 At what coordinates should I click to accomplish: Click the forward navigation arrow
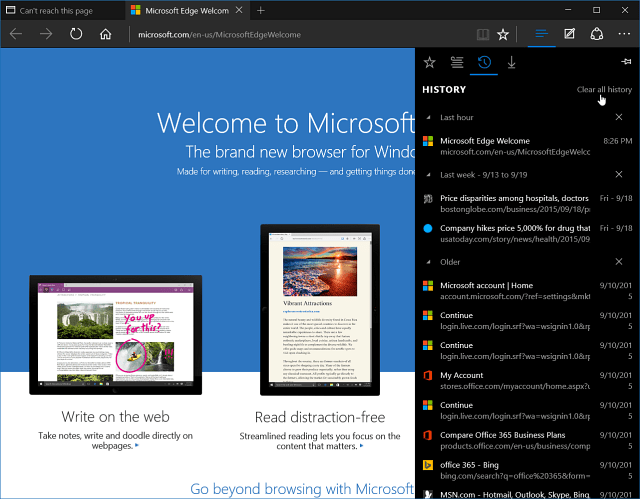point(46,34)
